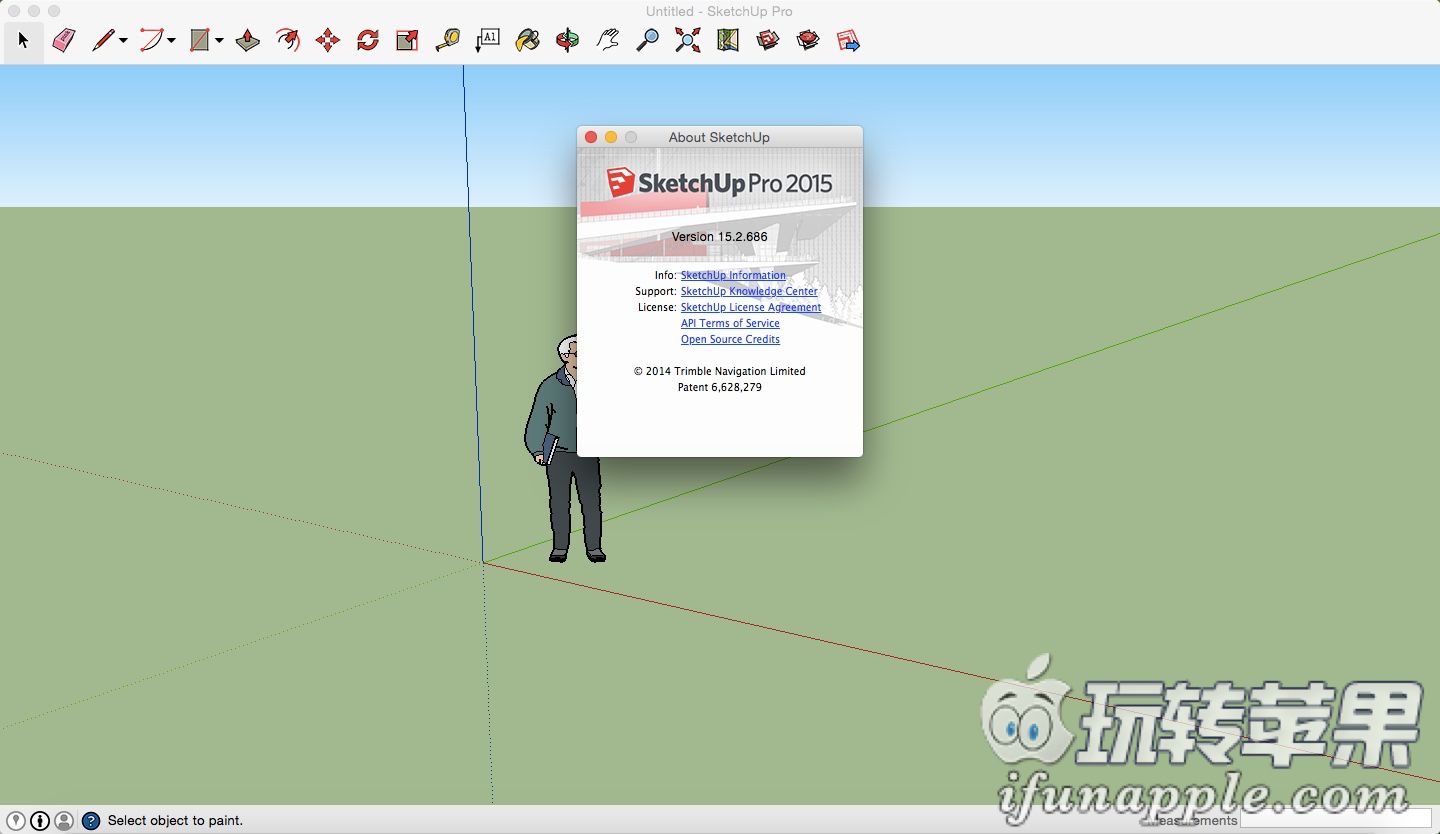This screenshot has height=834, width=1440.
Task: Click the SketchUp Pro 2015 logo
Action: coord(720,183)
